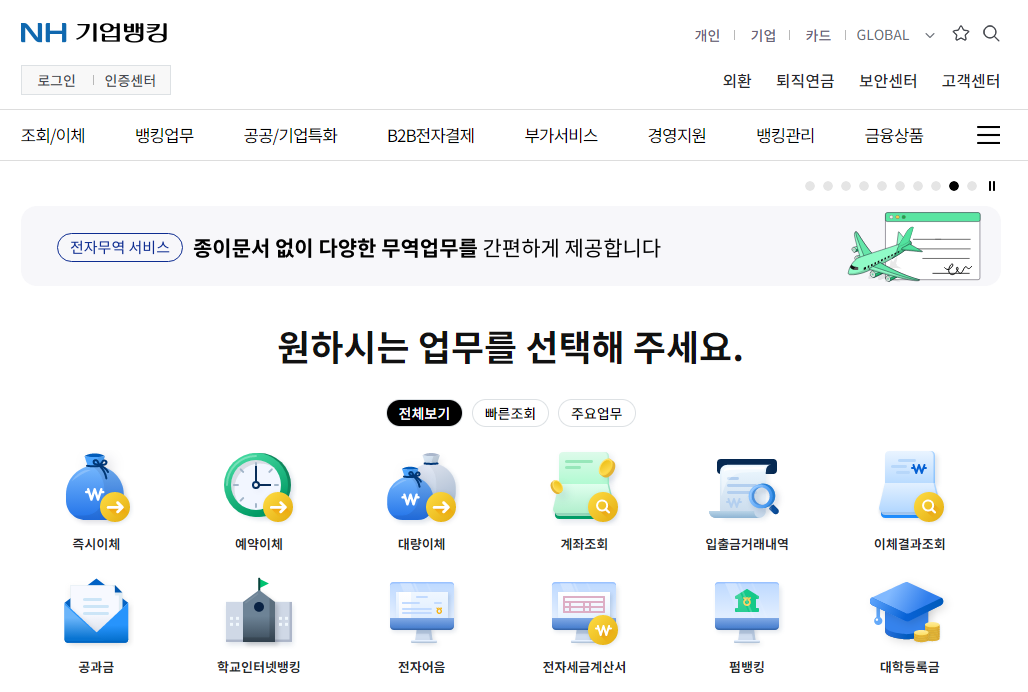Open the 예약이체 clock icon
Image resolution: width=1028 pixels, height=692 pixels.
tap(258, 487)
